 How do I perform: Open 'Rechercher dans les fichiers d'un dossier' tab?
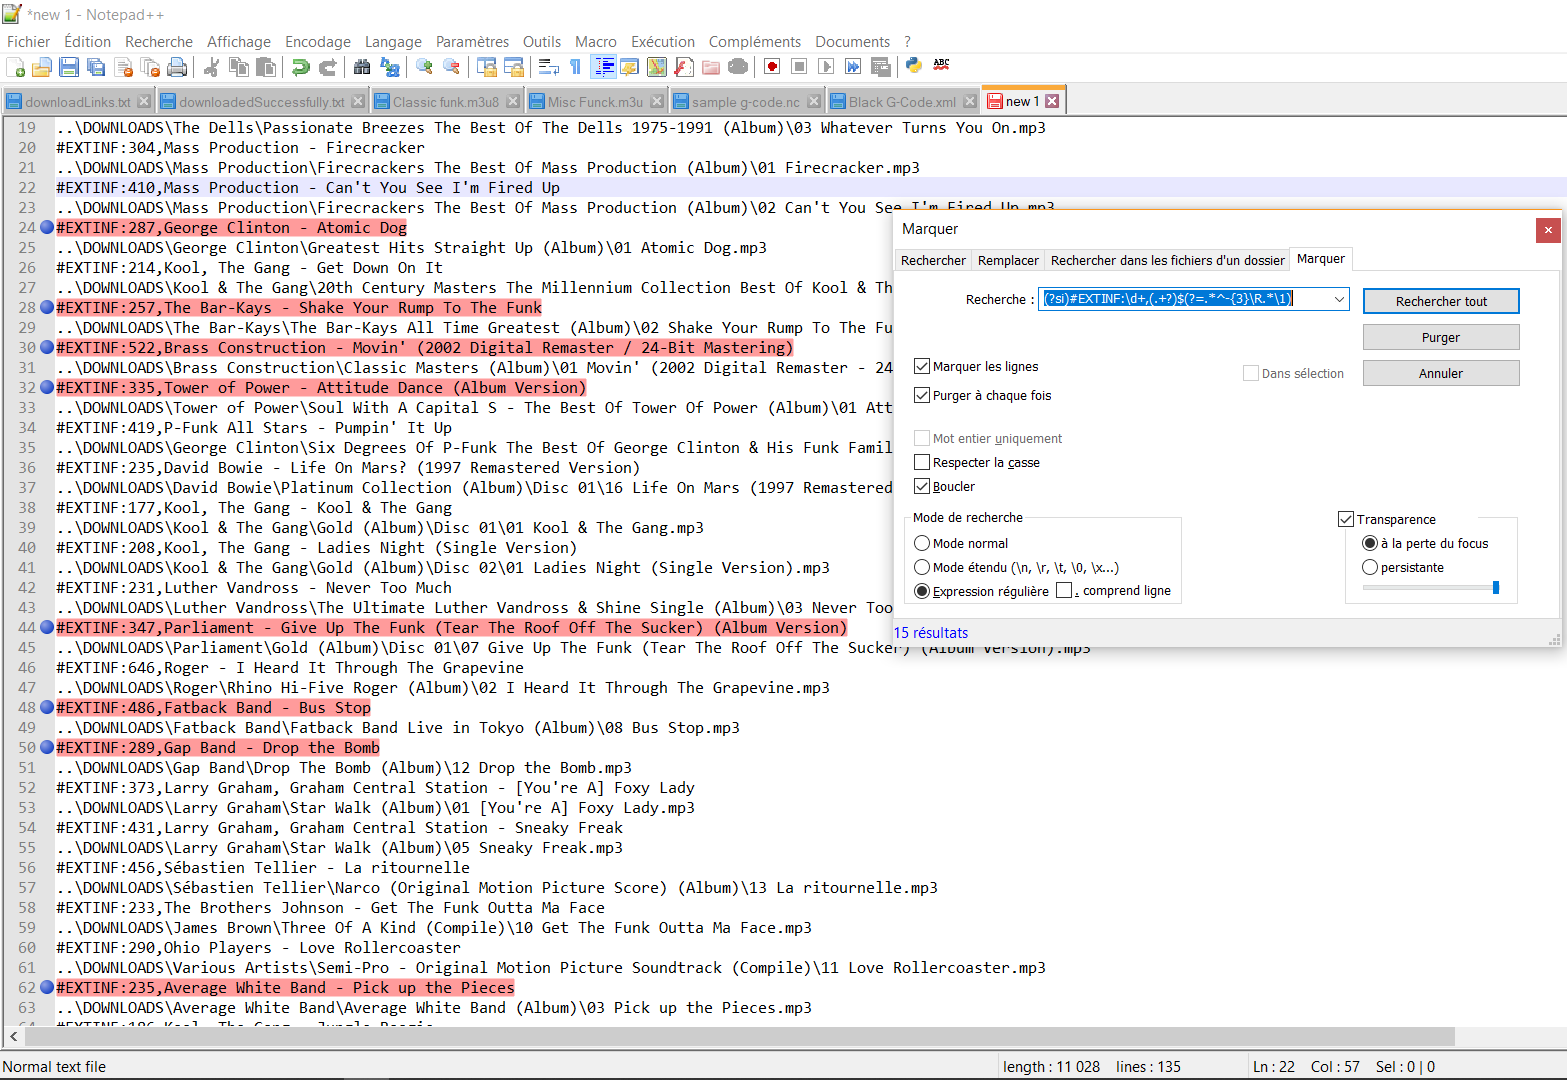tap(1167, 261)
